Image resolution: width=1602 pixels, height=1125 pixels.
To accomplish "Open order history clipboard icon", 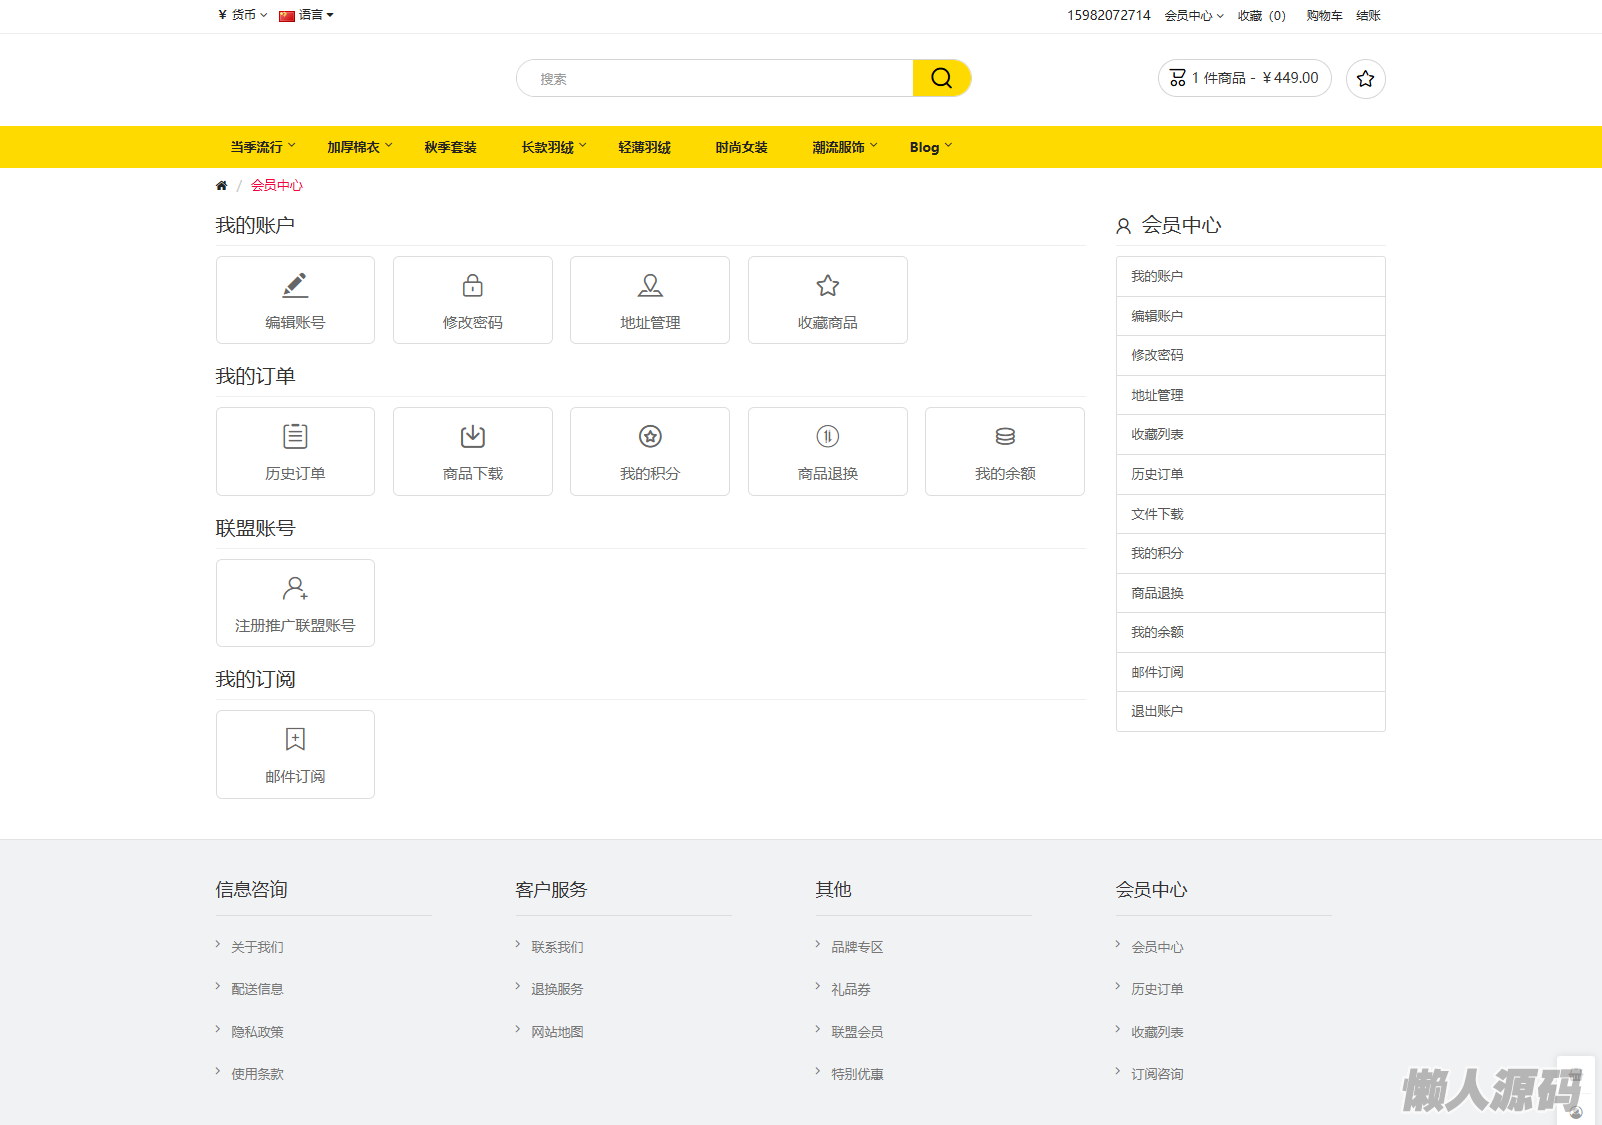I will (295, 437).
